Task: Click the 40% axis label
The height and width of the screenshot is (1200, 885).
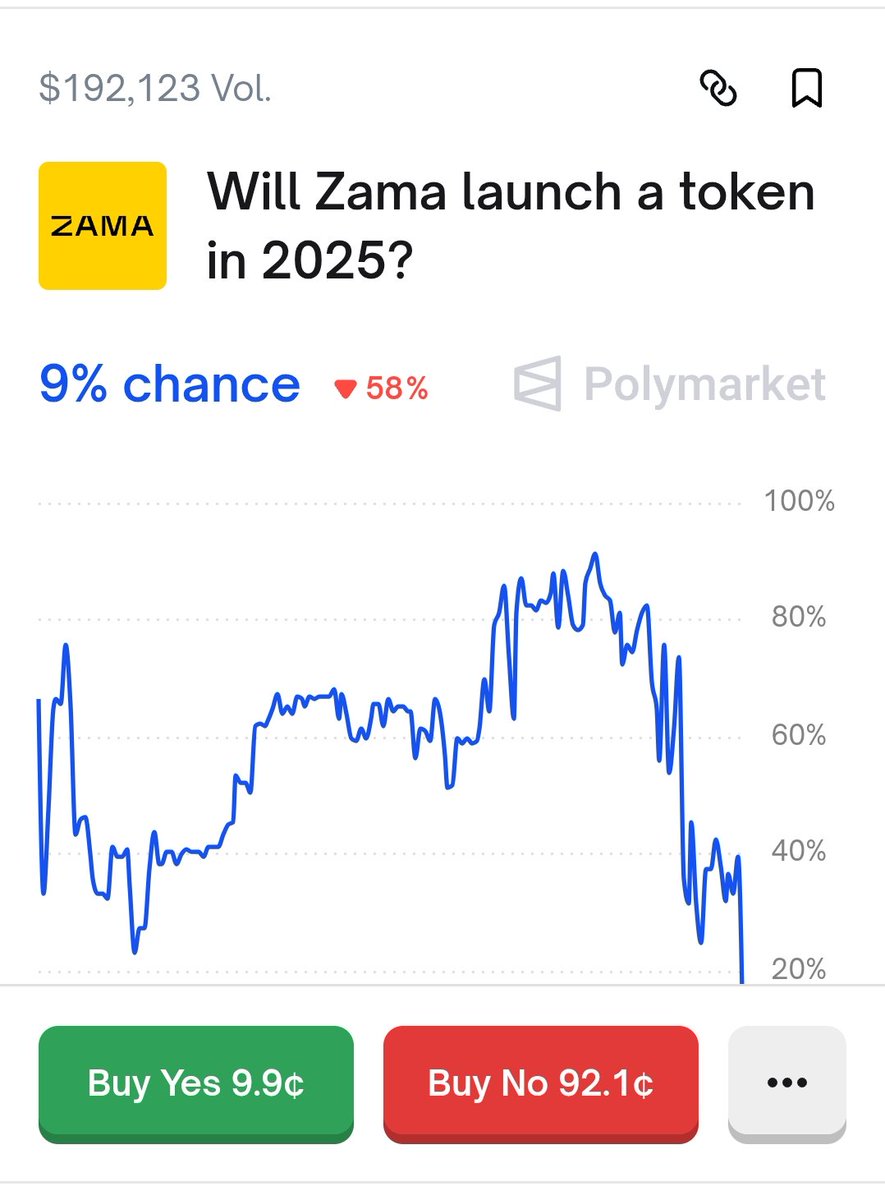Action: [x=799, y=852]
